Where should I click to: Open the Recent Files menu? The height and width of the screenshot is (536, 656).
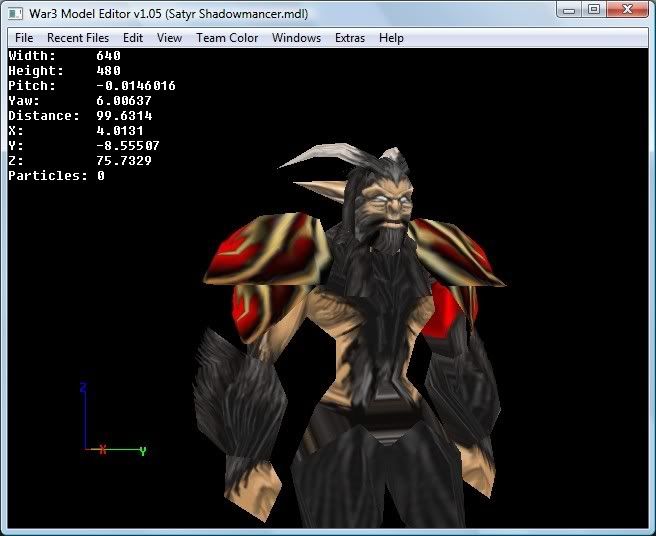pos(78,38)
